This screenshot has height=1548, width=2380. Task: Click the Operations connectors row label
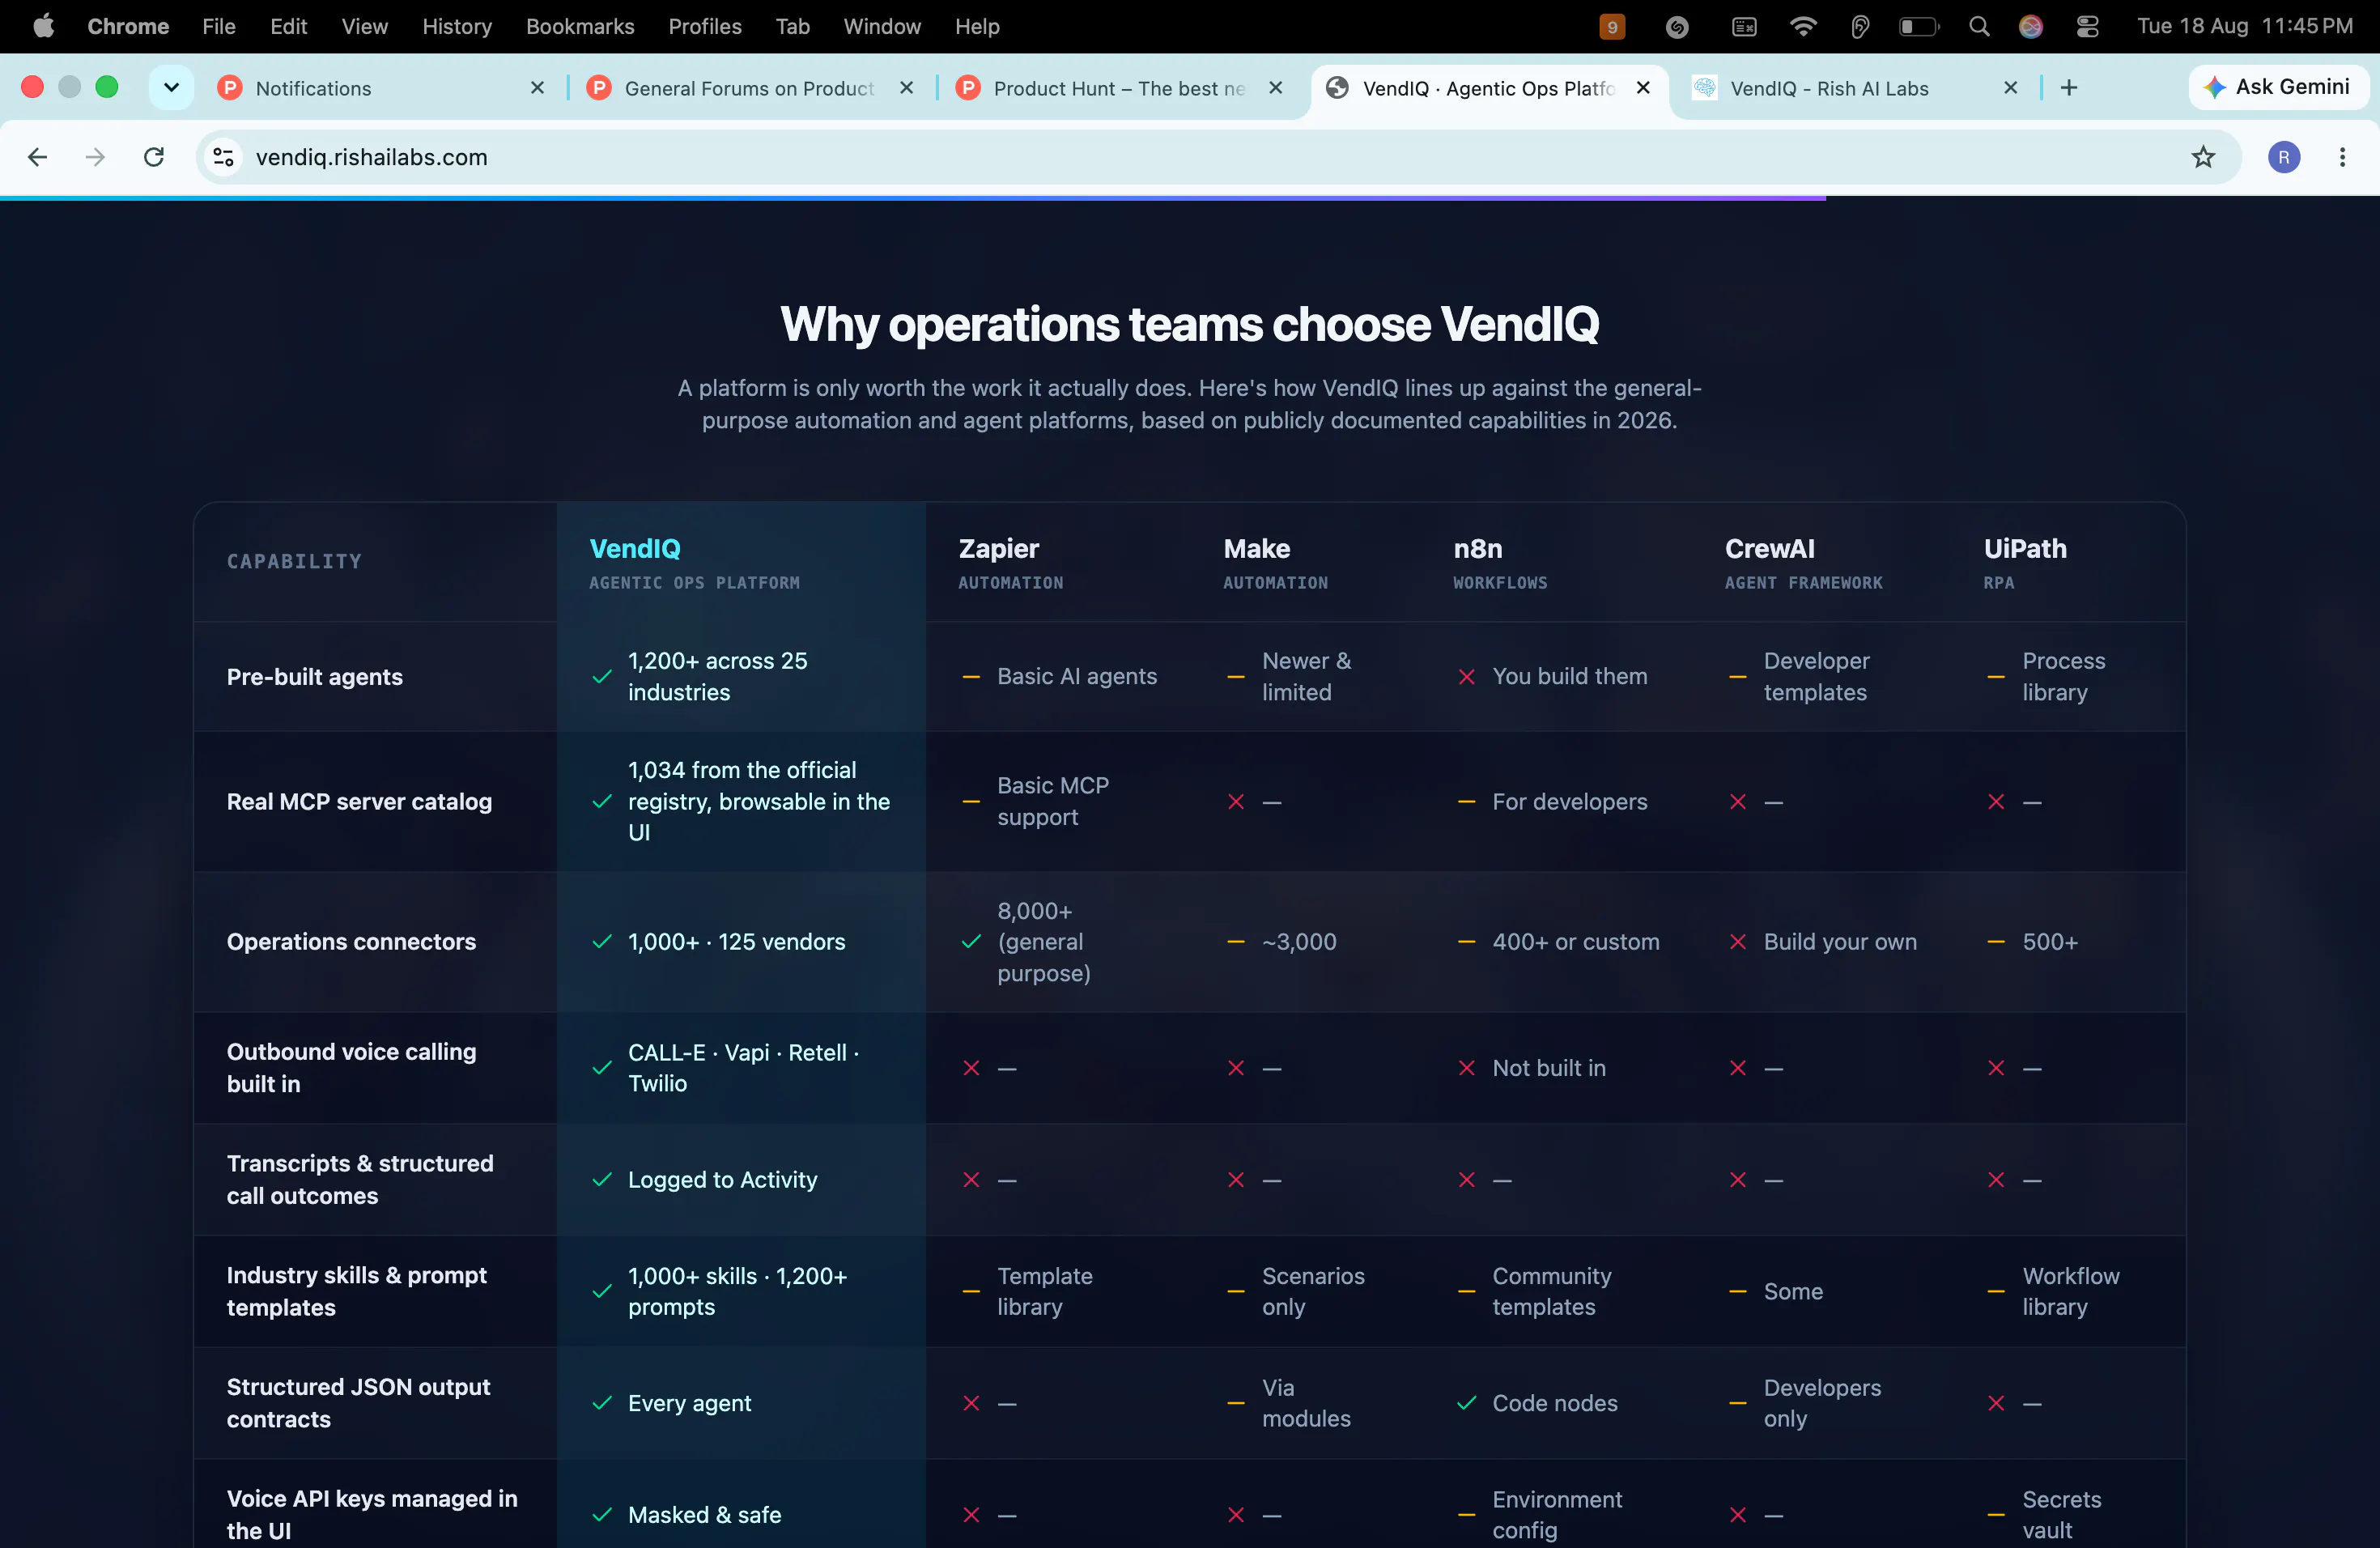click(x=351, y=941)
